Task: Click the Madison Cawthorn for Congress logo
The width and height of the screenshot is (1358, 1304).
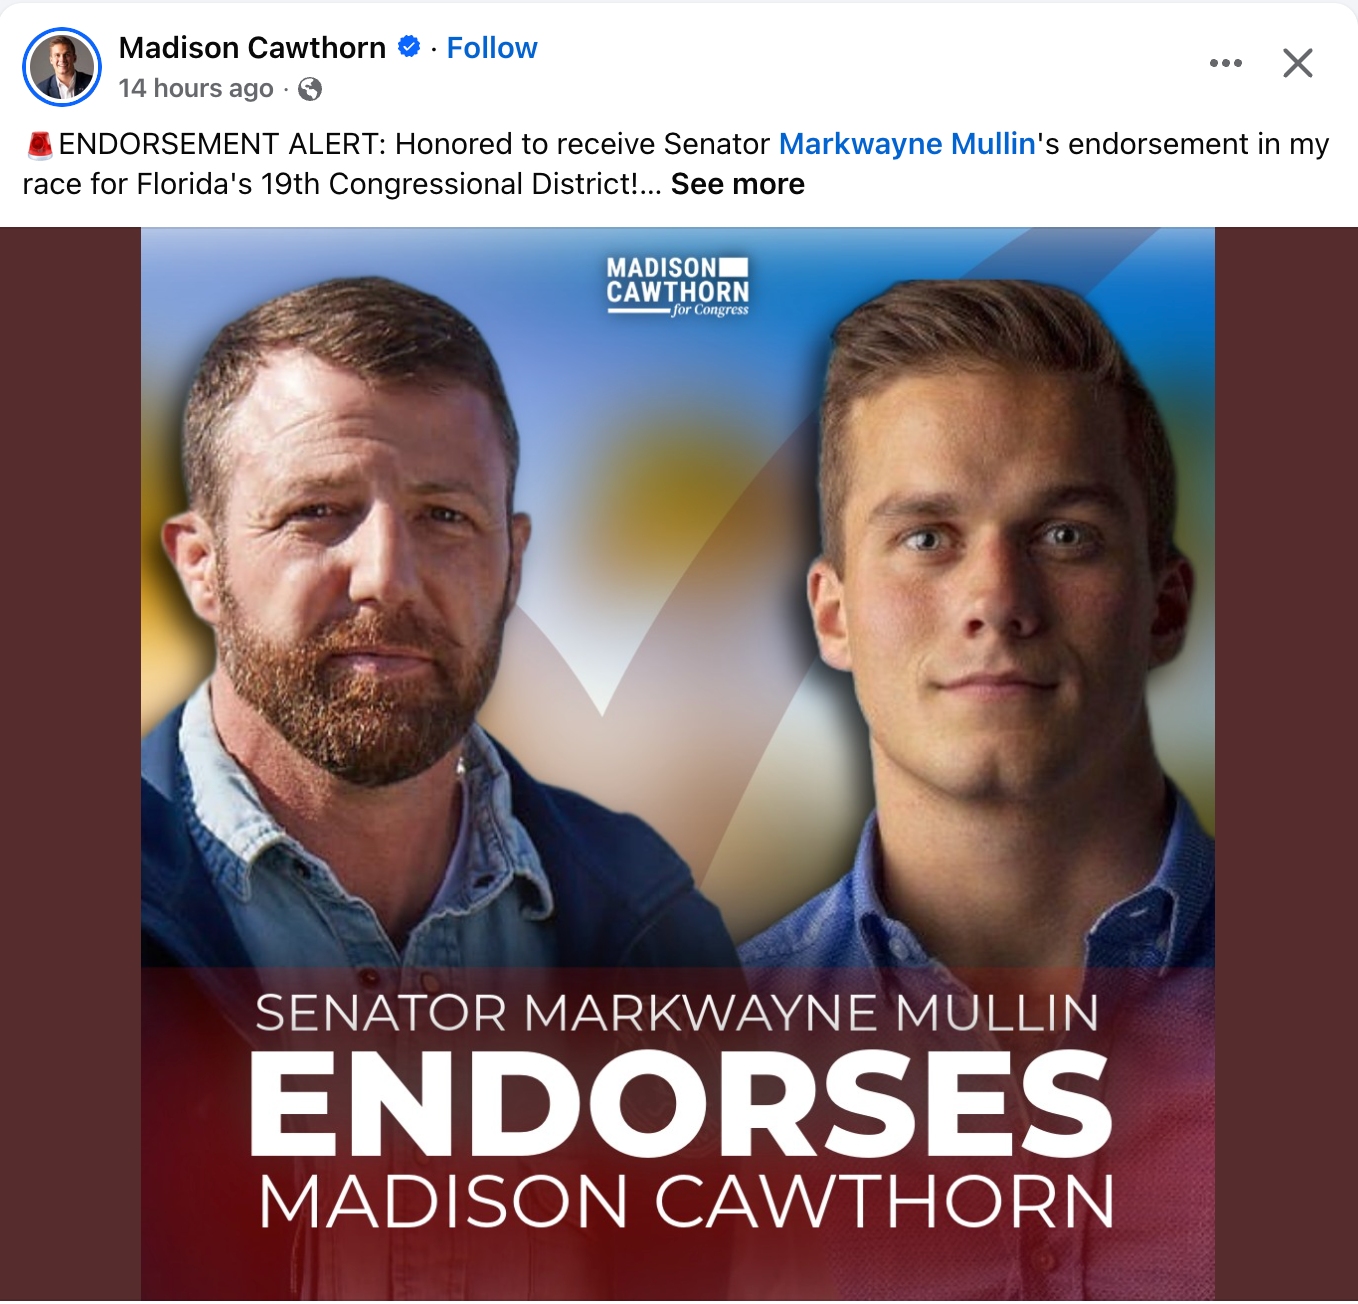Action: [x=677, y=287]
